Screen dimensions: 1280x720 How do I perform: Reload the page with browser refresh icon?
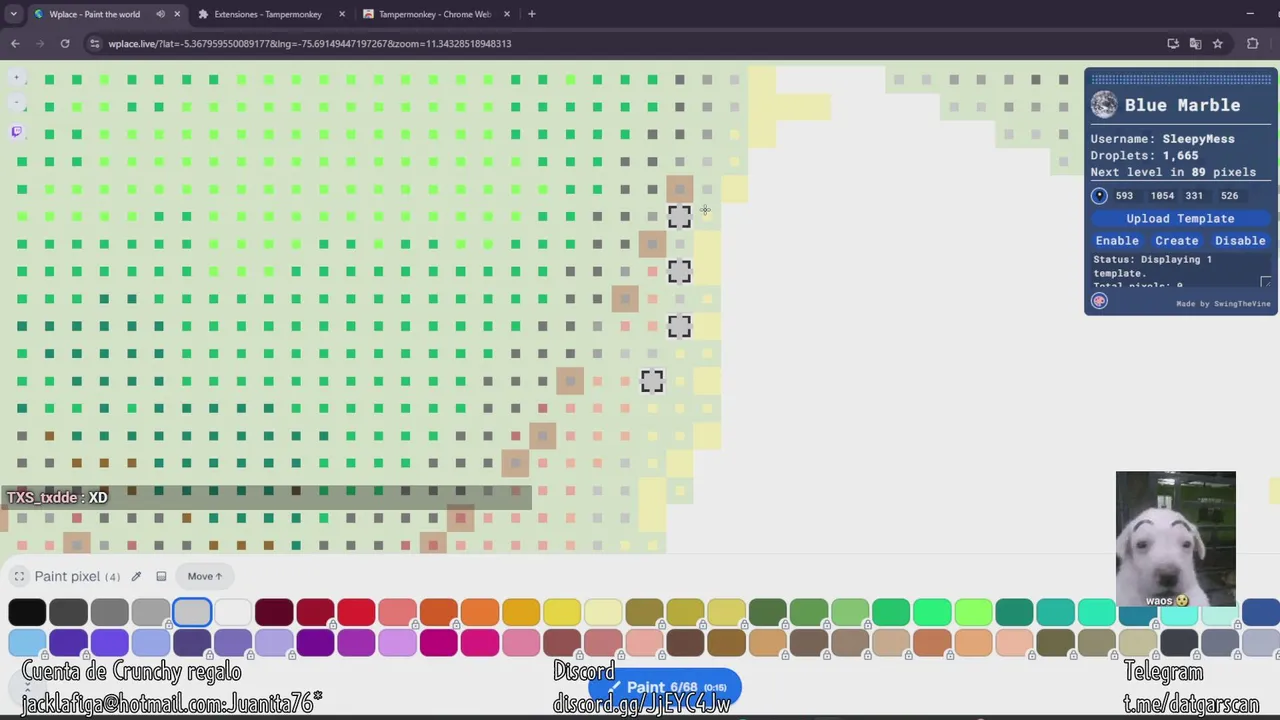[65, 43]
